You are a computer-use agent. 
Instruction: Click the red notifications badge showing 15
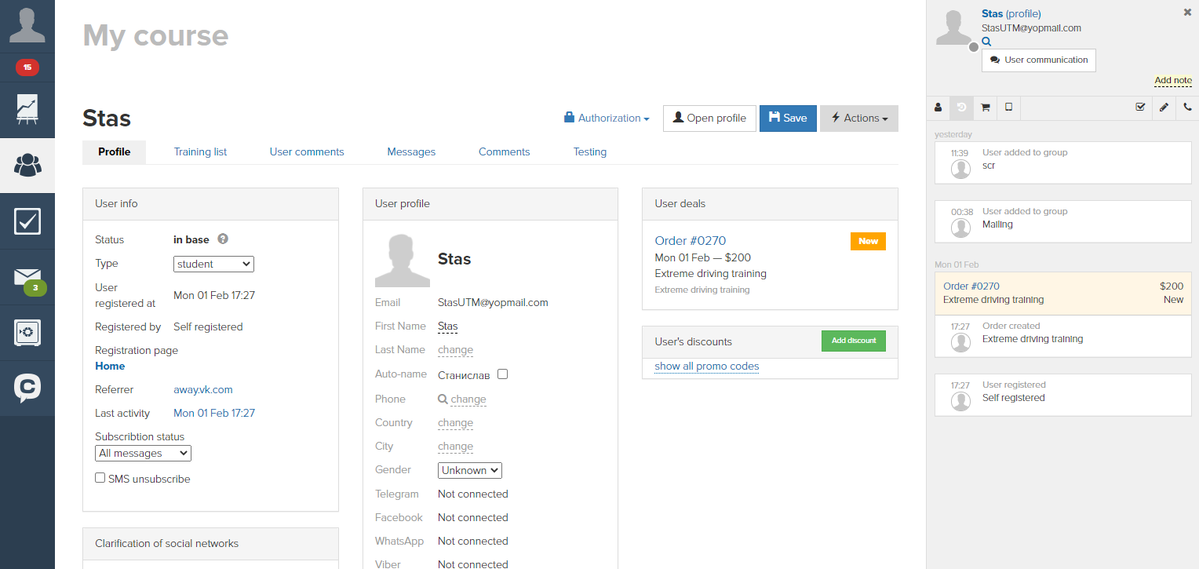pyautogui.click(x=28, y=68)
